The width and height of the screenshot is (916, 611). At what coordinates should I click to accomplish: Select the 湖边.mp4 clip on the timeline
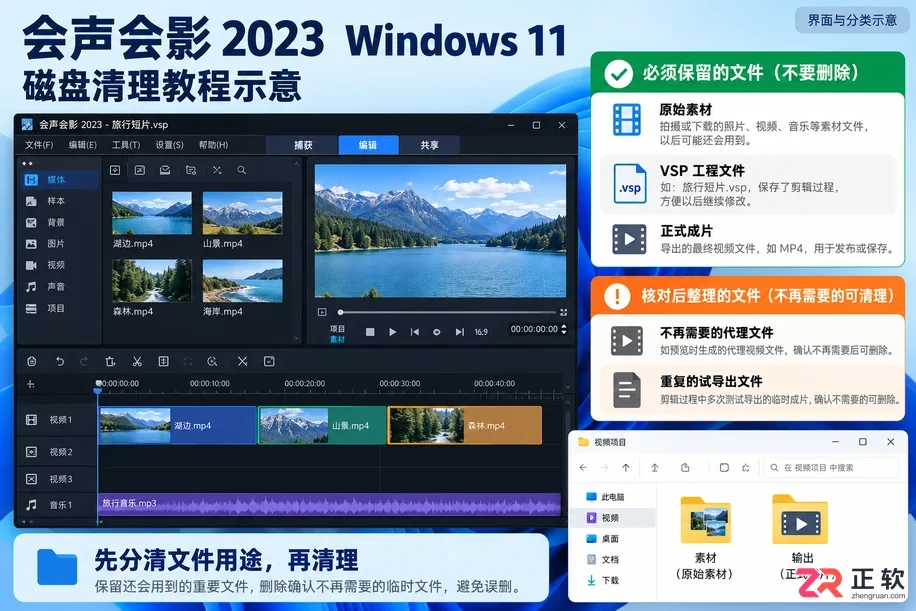coord(178,425)
